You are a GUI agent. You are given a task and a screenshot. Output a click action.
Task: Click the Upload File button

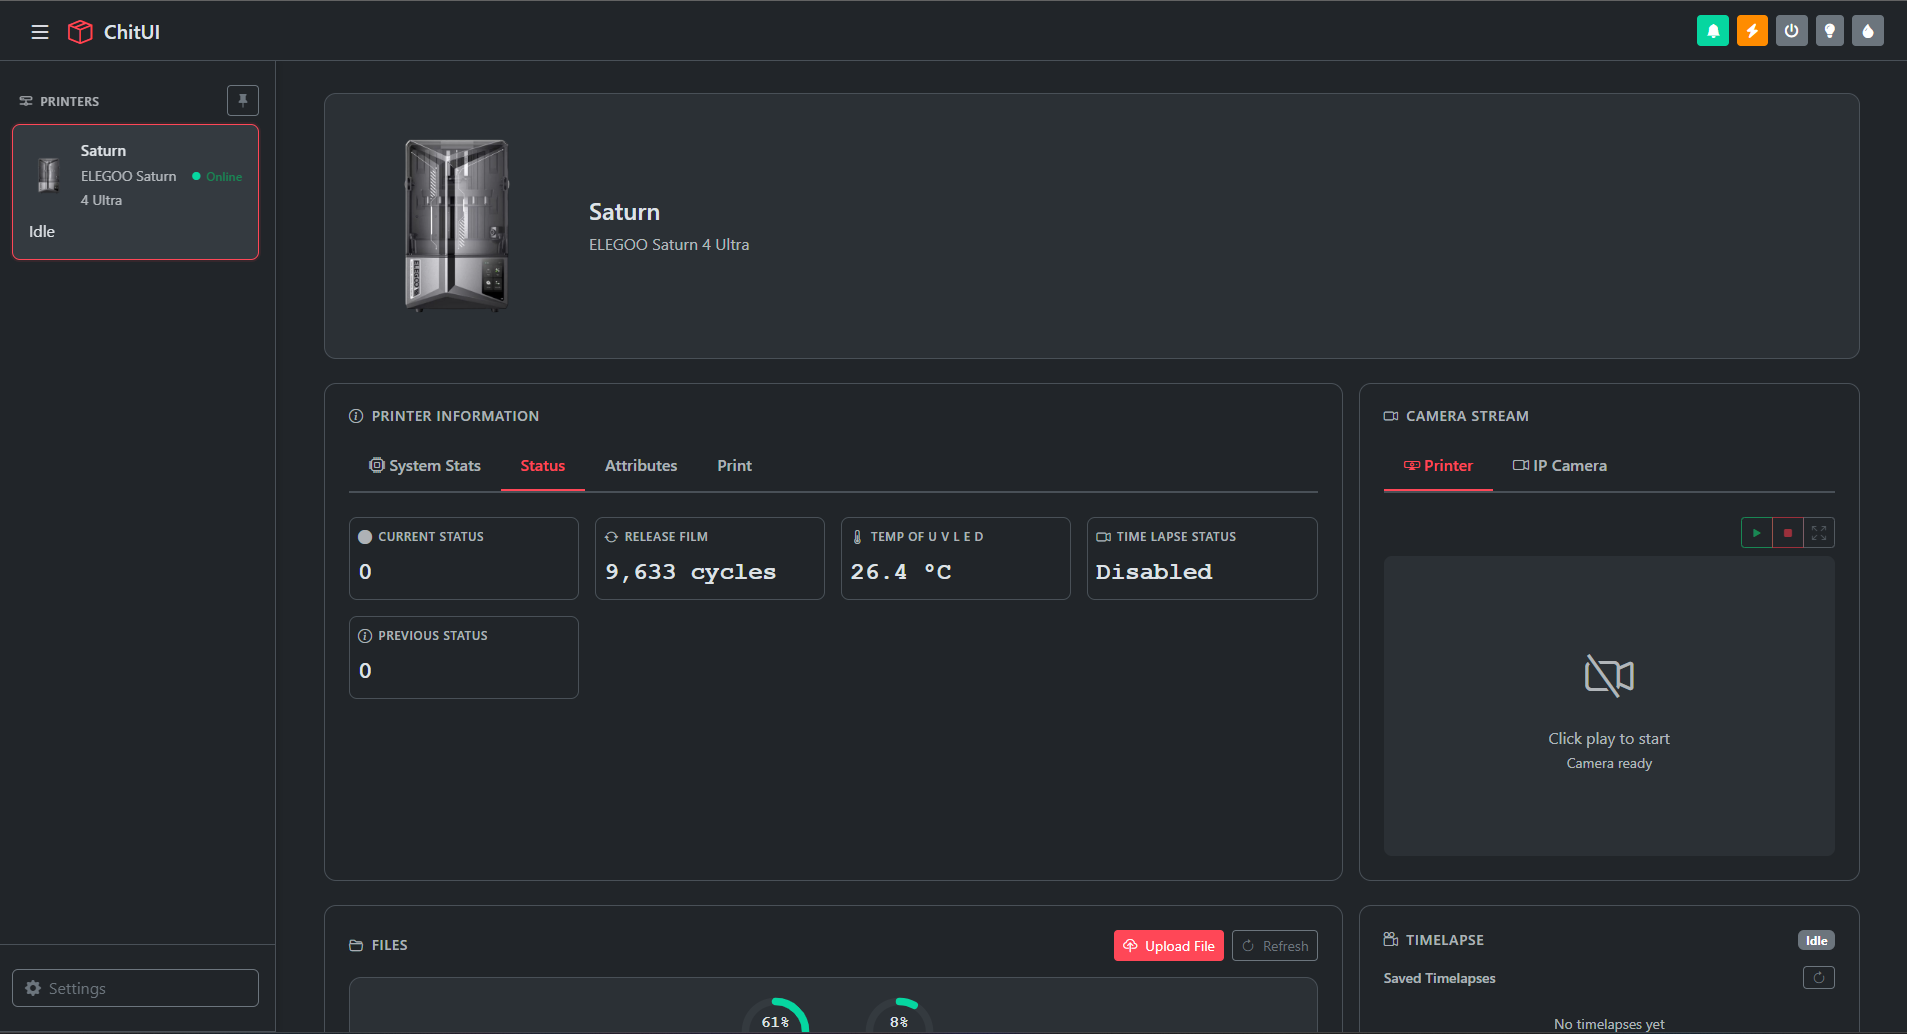(x=1167, y=945)
